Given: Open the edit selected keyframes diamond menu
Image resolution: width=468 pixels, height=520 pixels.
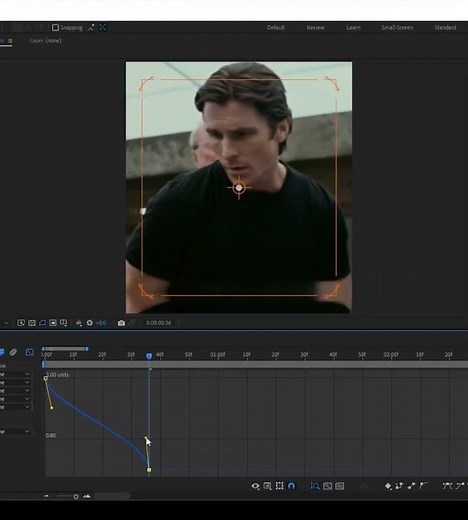Looking at the screenshot, I should (388, 486).
